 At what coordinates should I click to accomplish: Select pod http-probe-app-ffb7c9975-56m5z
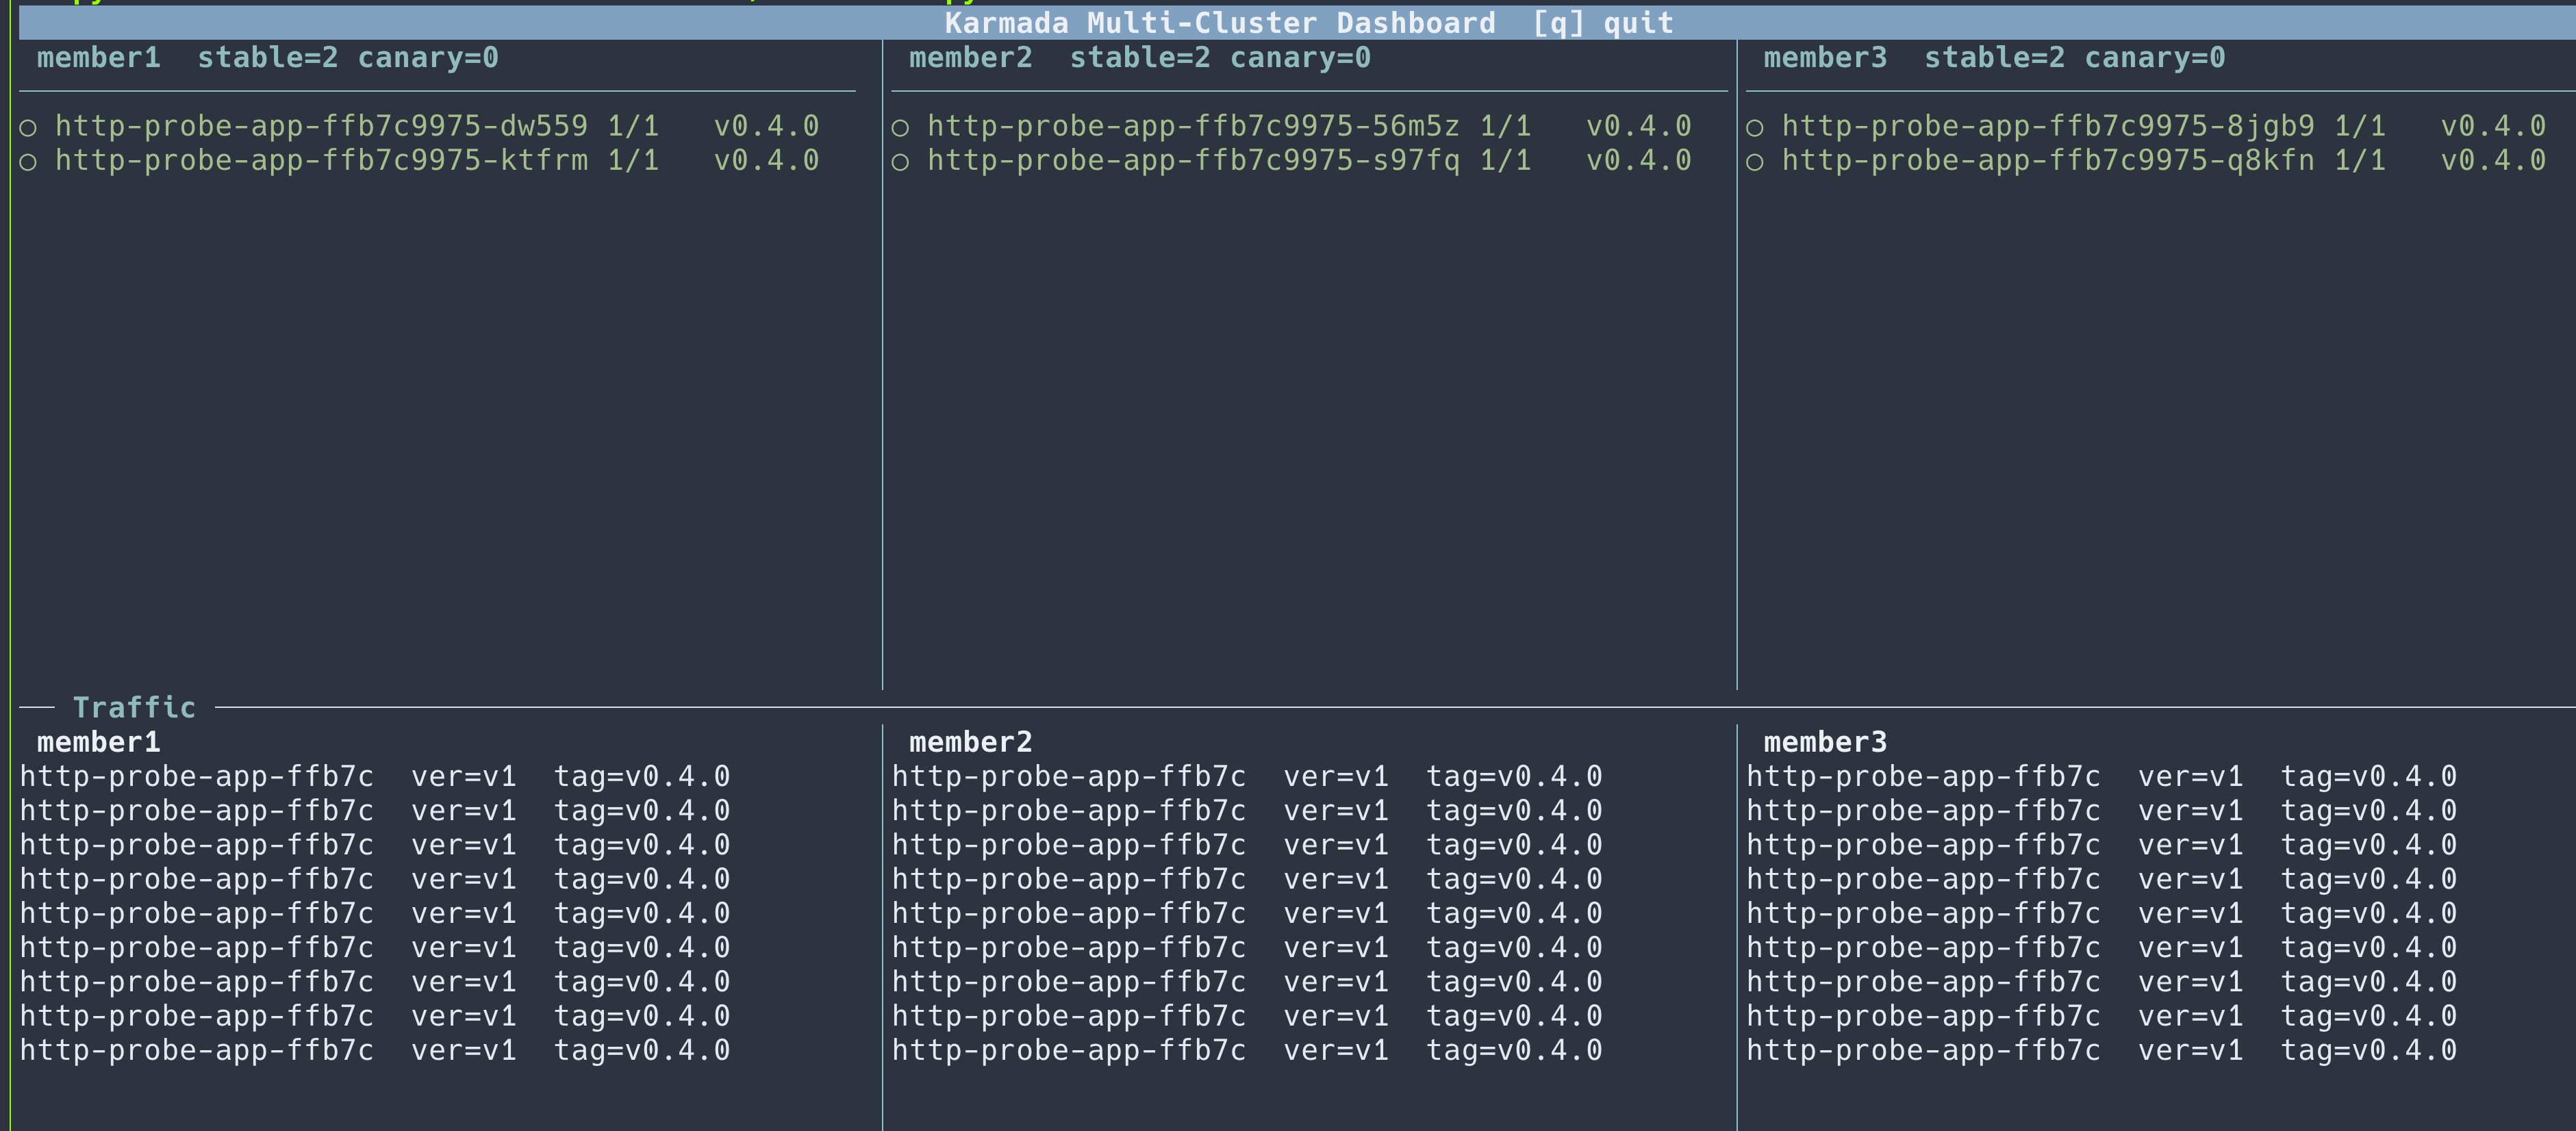pyautogui.click(x=1193, y=126)
